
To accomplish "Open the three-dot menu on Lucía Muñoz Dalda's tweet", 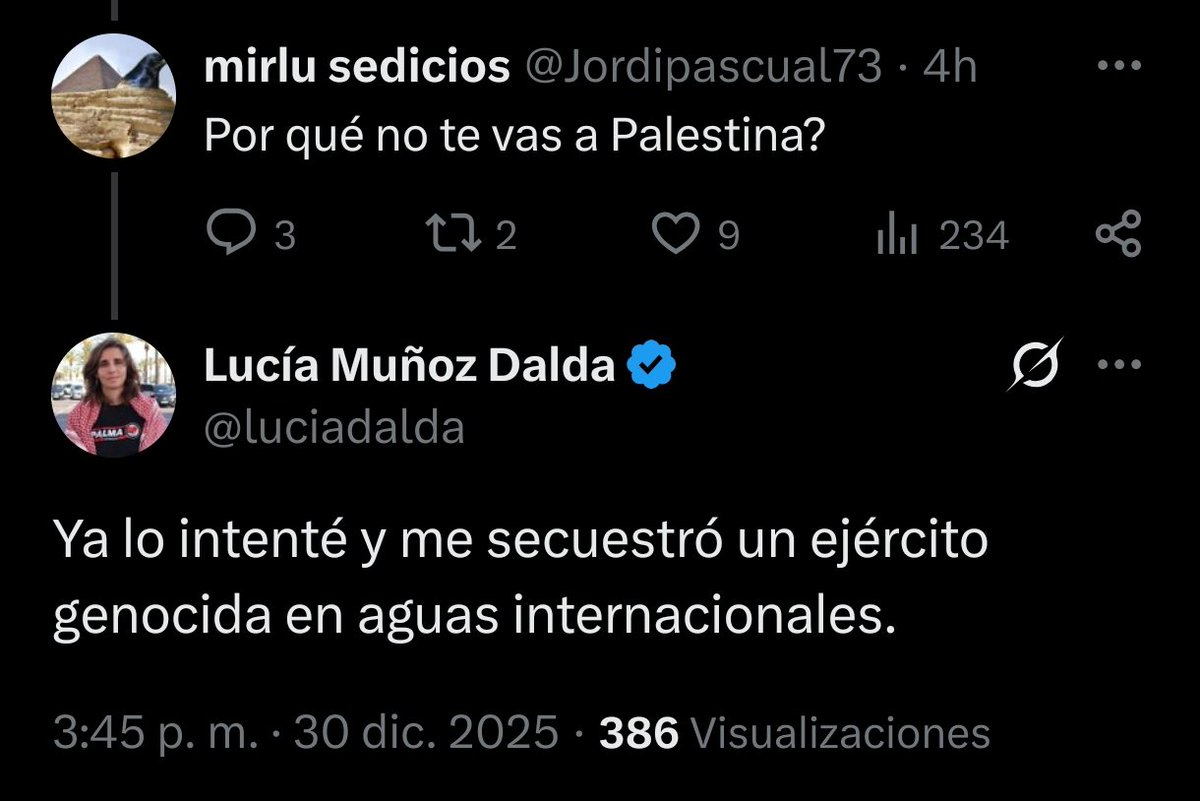I will (1118, 366).
